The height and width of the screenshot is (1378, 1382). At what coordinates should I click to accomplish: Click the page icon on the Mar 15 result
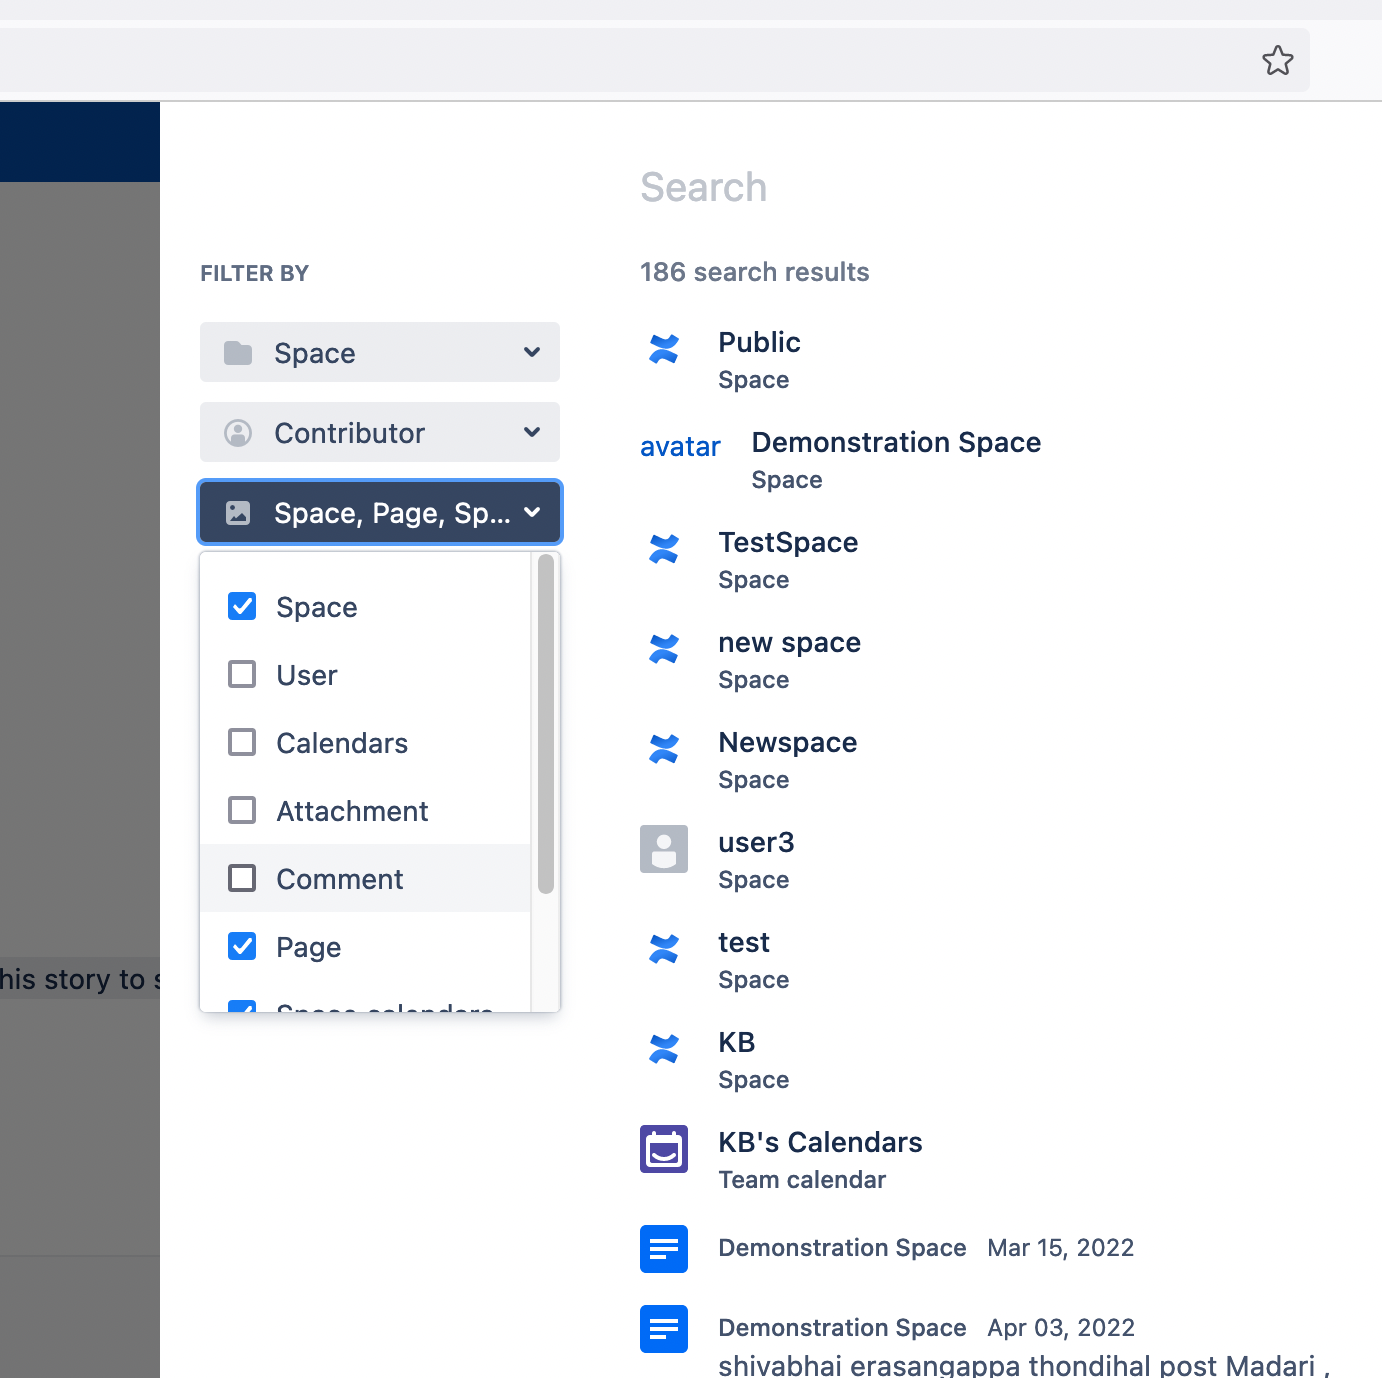point(663,1249)
